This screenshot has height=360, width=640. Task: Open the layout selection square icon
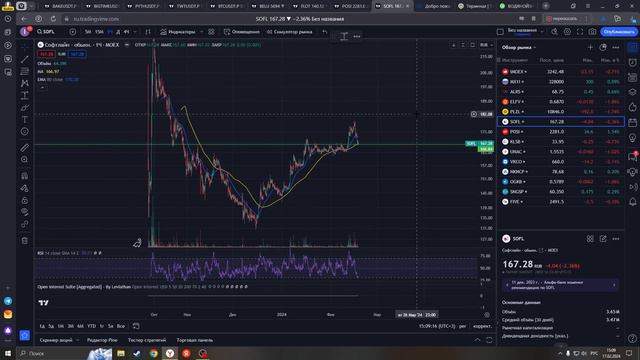pyautogui.click(x=500, y=31)
